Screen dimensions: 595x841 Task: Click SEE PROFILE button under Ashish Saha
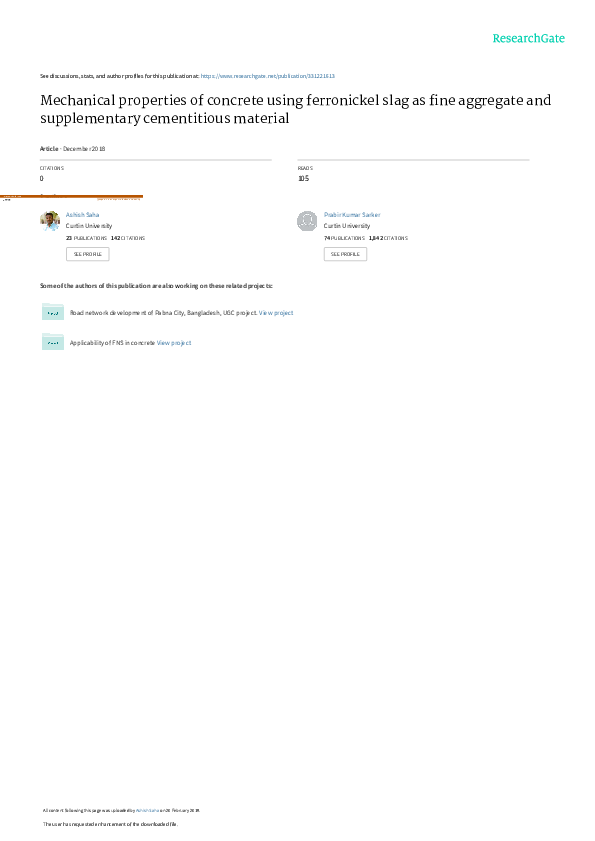87,254
